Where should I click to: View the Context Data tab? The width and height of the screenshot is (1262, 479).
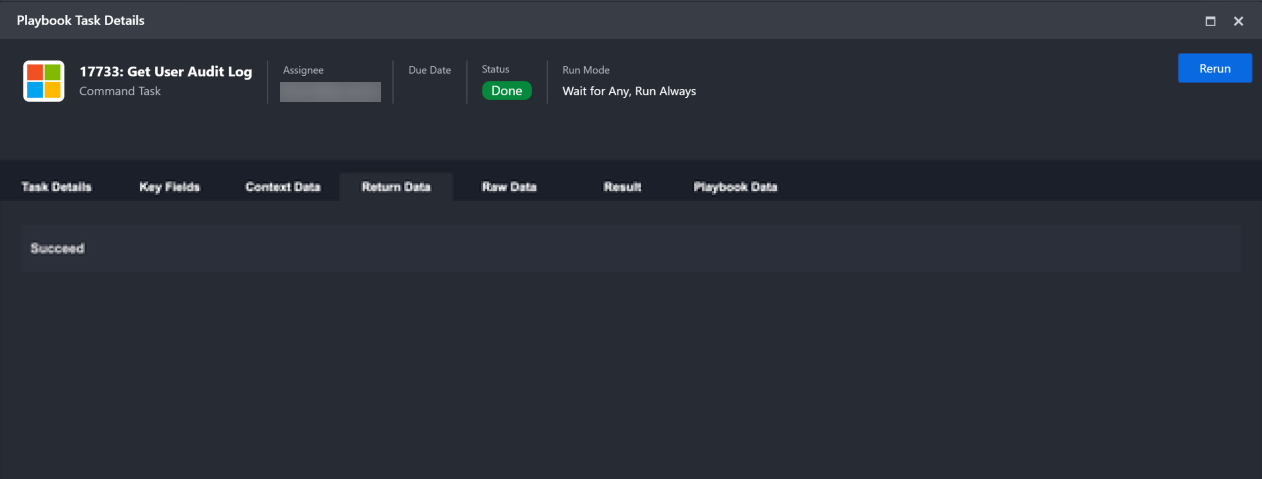coord(283,187)
